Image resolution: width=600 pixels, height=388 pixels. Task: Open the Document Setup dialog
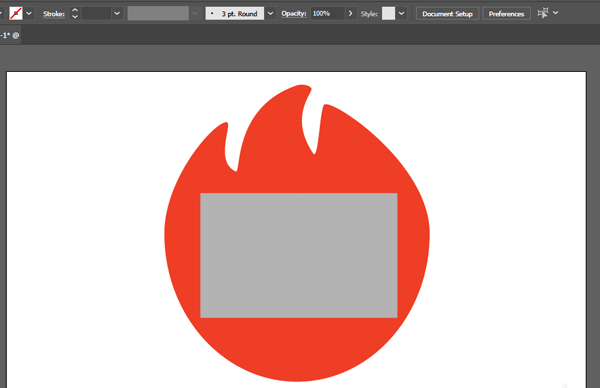(x=447, y=14)
